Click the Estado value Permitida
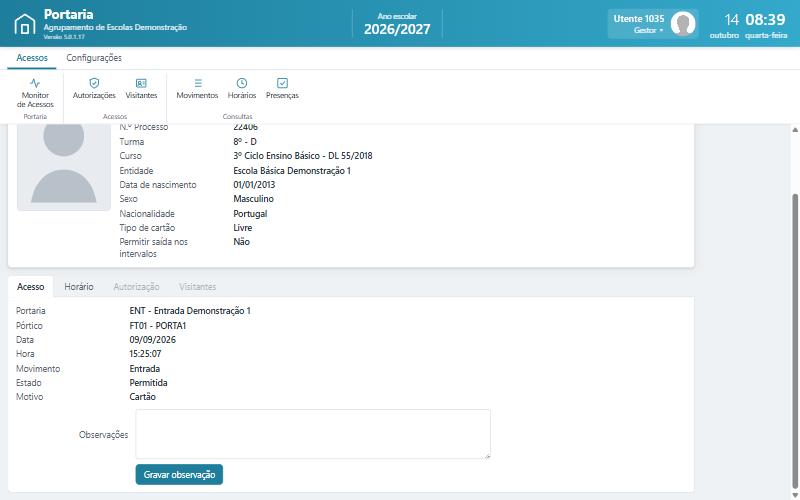This screenshot has height=500, width=800. (148, 383)
